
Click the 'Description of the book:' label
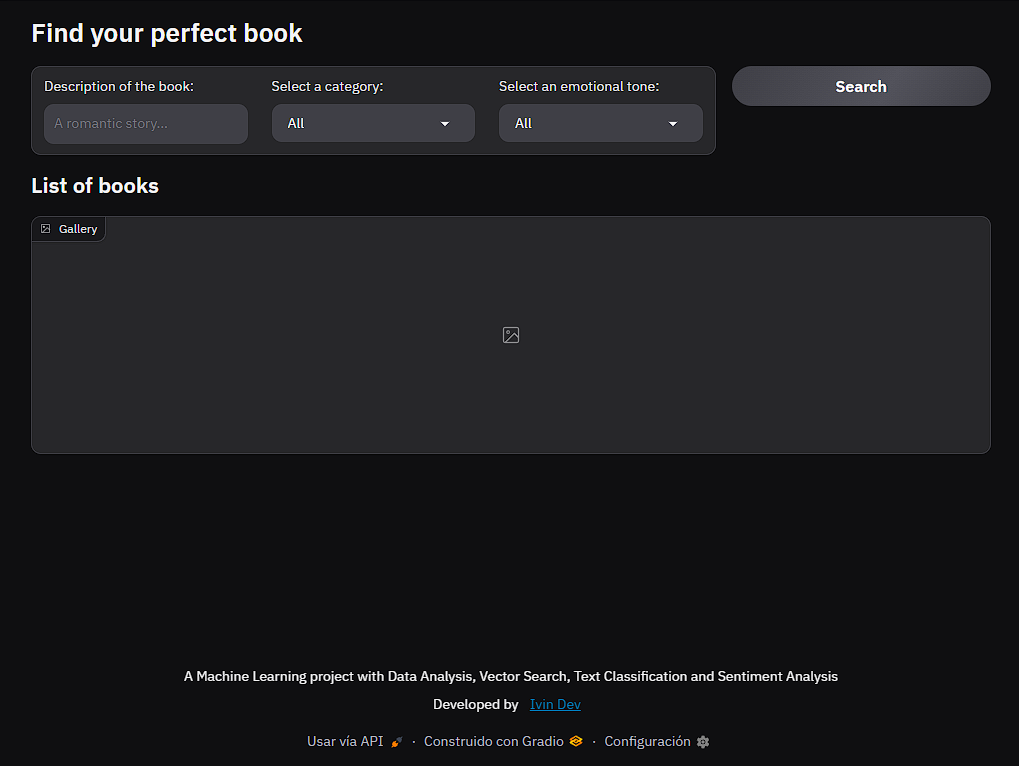tap(119, 86)
